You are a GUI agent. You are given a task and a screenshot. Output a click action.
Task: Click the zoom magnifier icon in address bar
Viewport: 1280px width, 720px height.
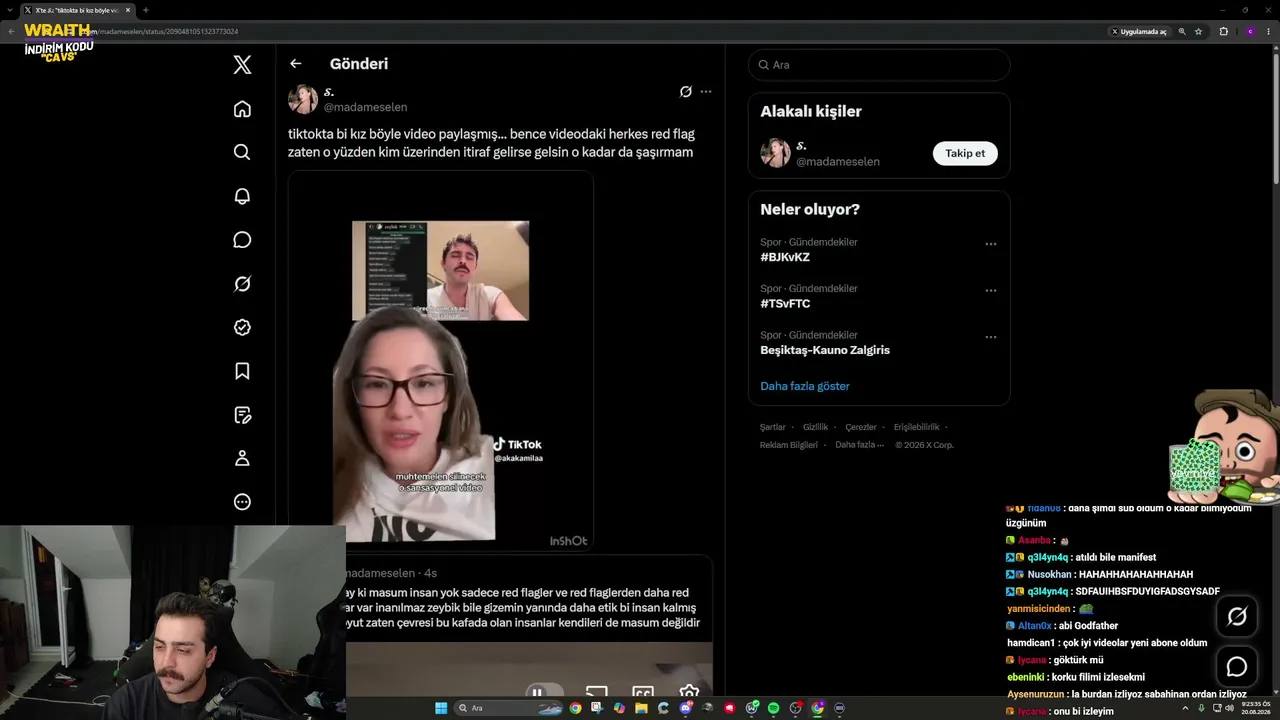1182,31
